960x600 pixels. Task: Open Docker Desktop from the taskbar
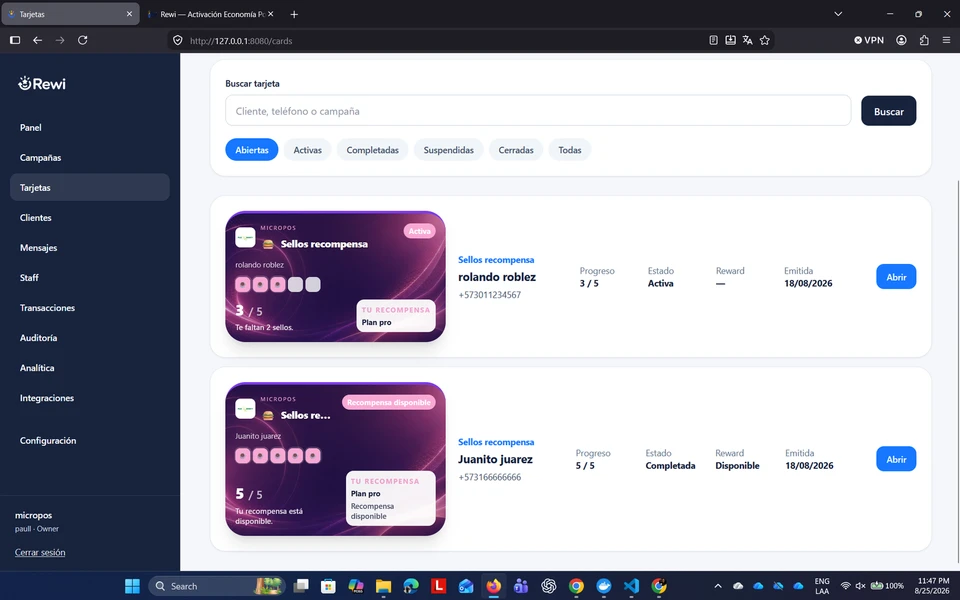coord(604,586)
